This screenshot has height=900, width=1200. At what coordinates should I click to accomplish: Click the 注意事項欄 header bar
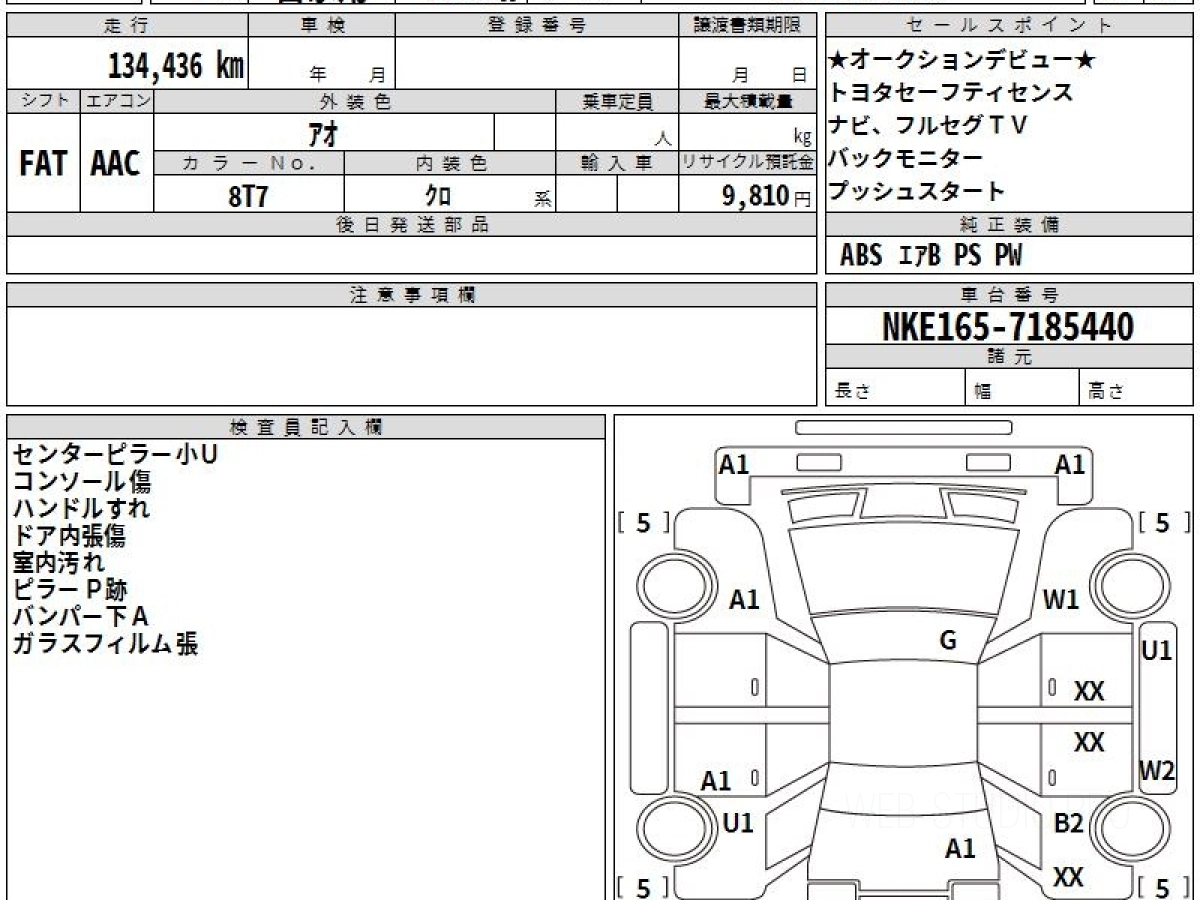click(x=411, y=295)
